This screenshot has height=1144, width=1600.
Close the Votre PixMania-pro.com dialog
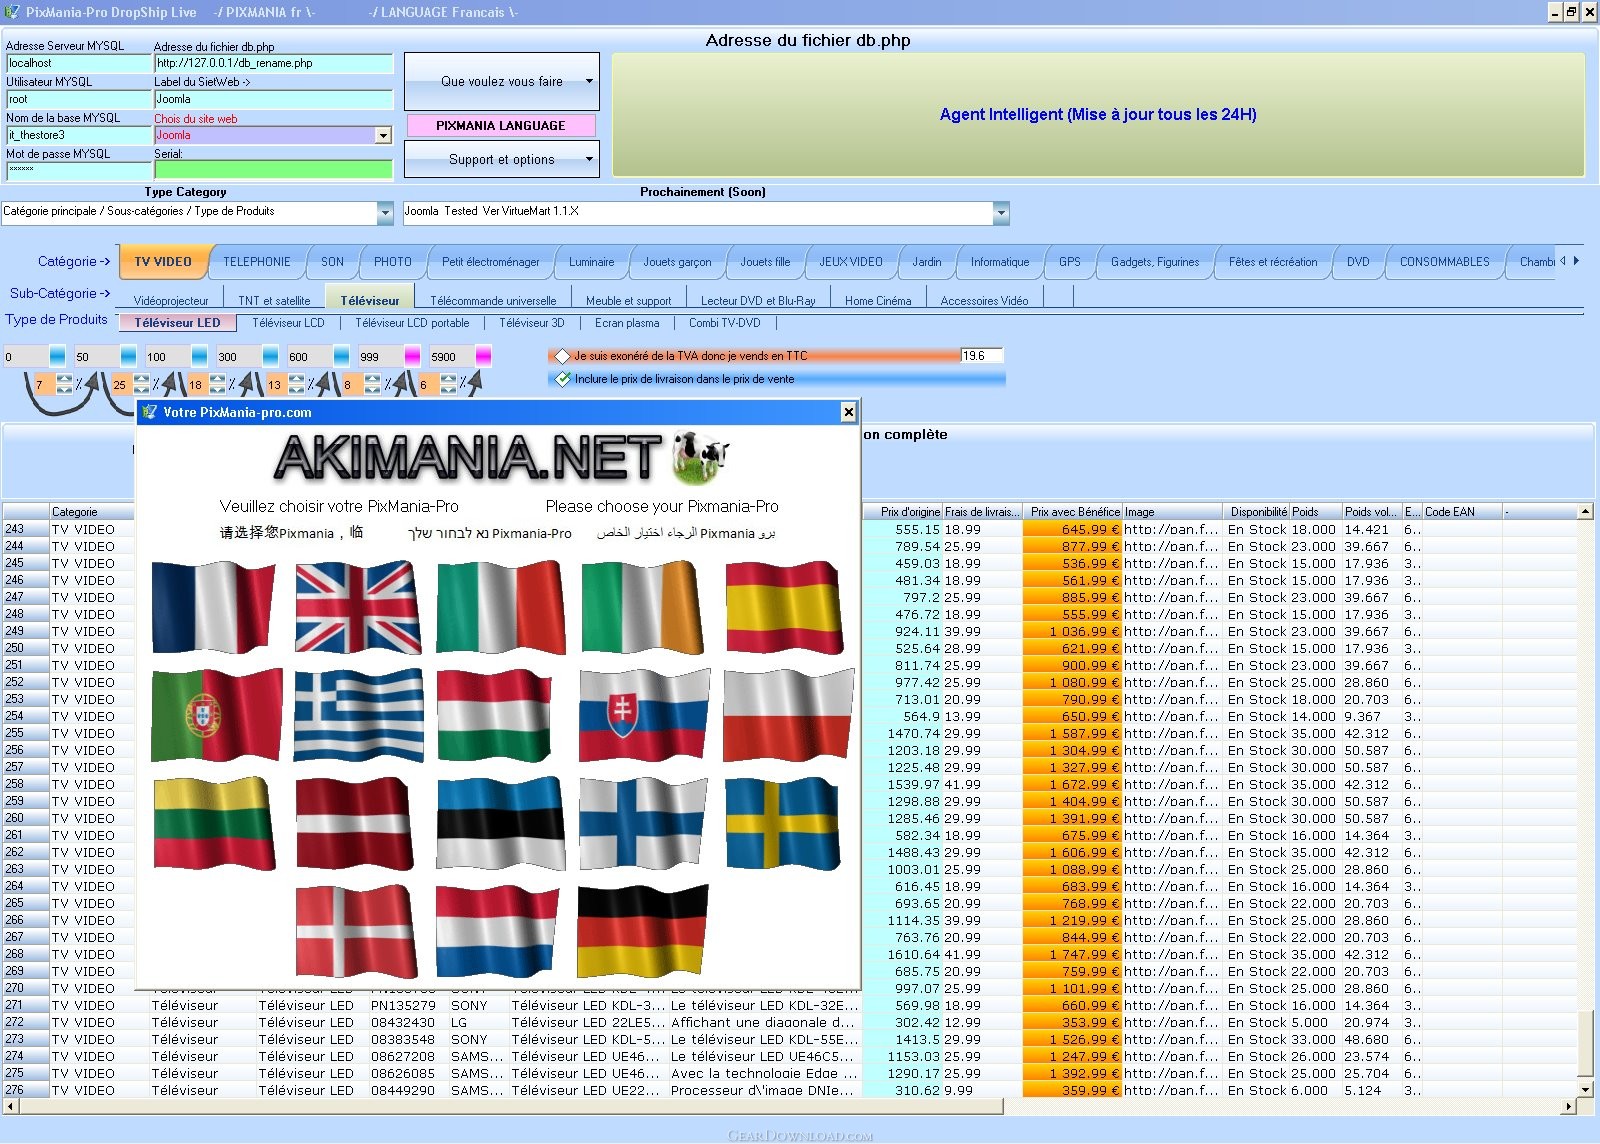(848, 411)
